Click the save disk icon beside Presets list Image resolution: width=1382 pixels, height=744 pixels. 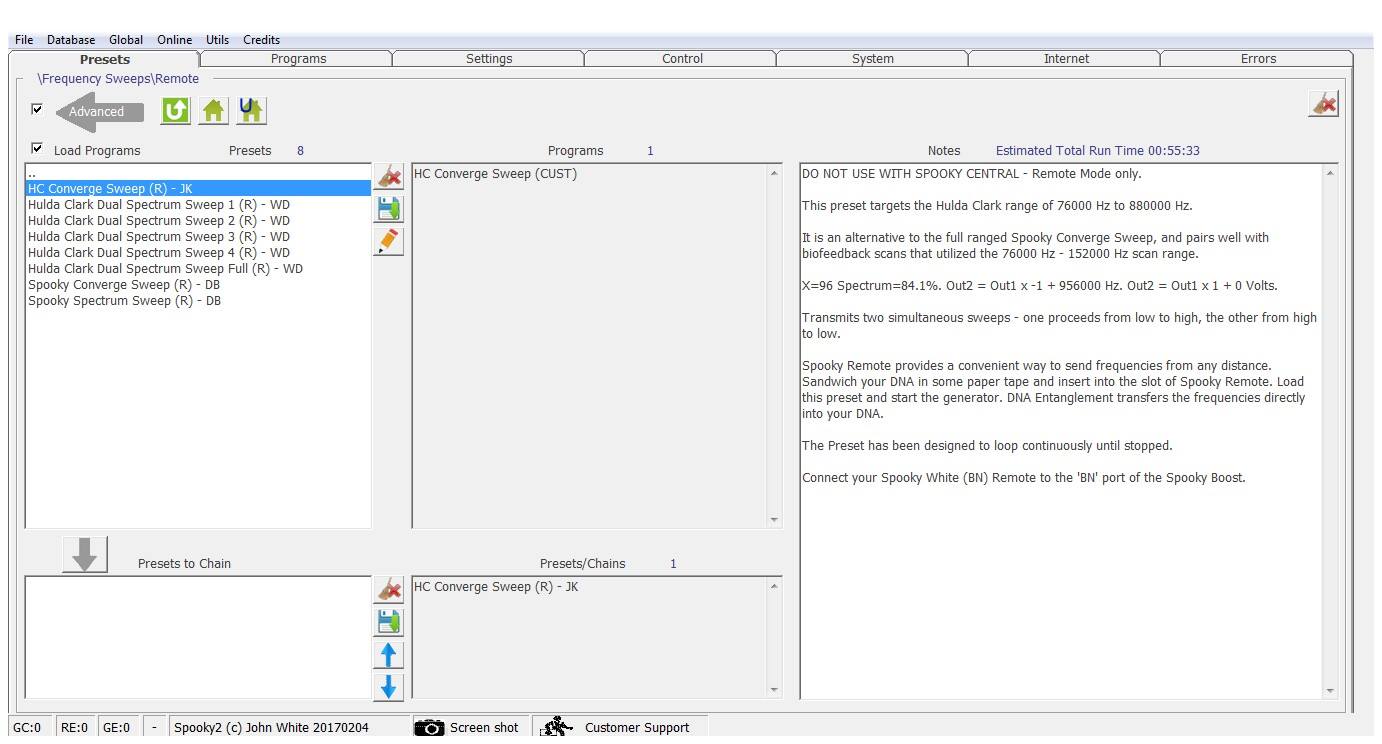tap(388, 209)
